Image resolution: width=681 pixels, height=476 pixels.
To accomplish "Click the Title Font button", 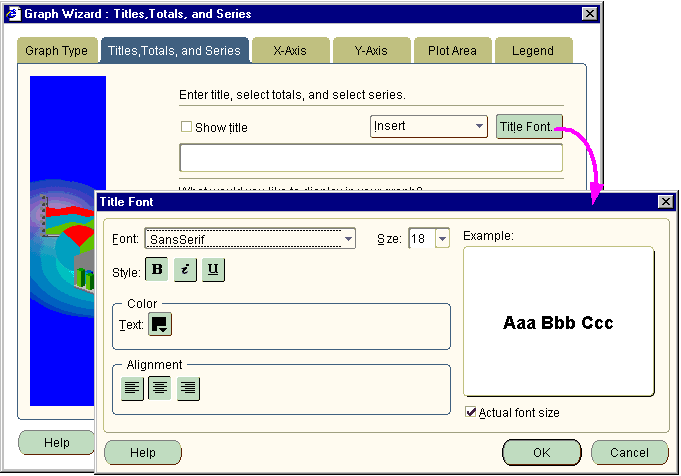I will point(529,126).
